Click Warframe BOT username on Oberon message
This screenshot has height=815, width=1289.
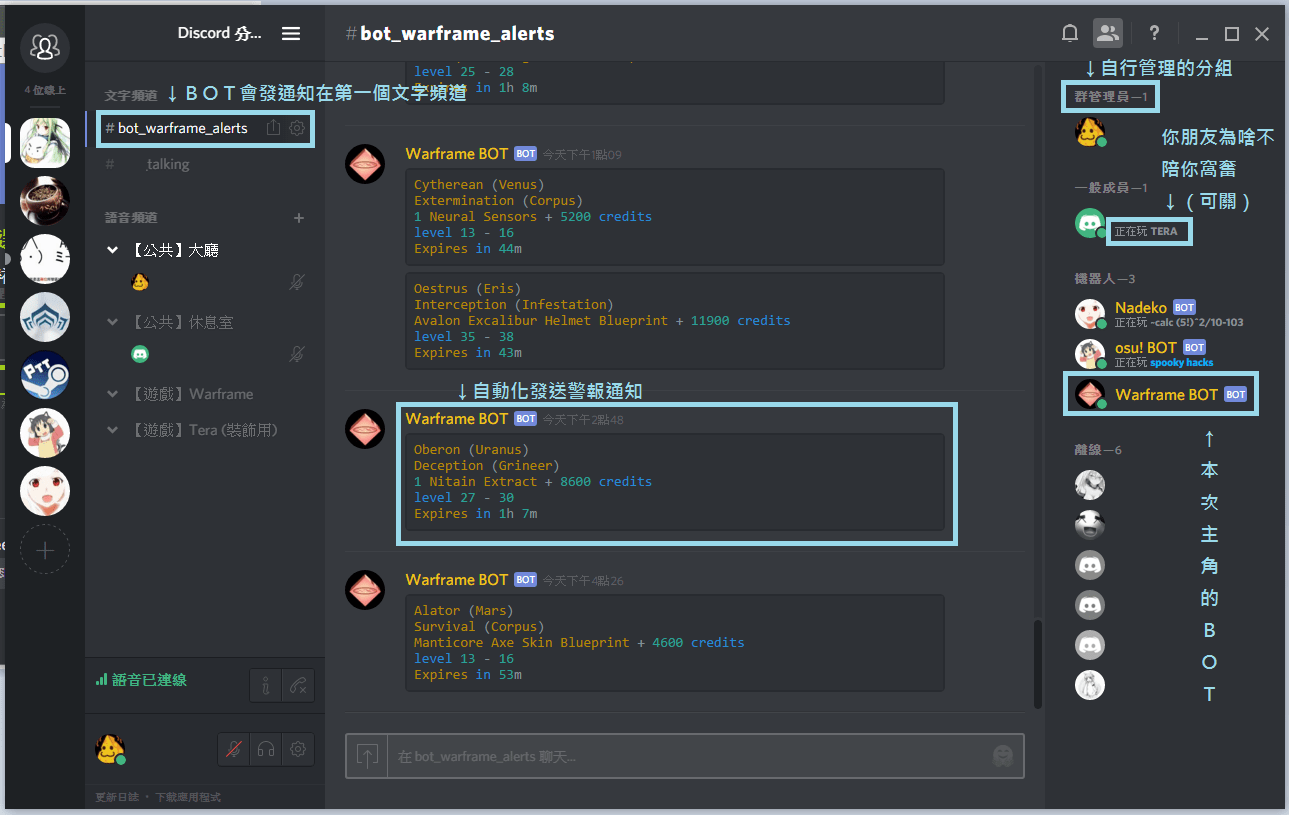(457, 419)
